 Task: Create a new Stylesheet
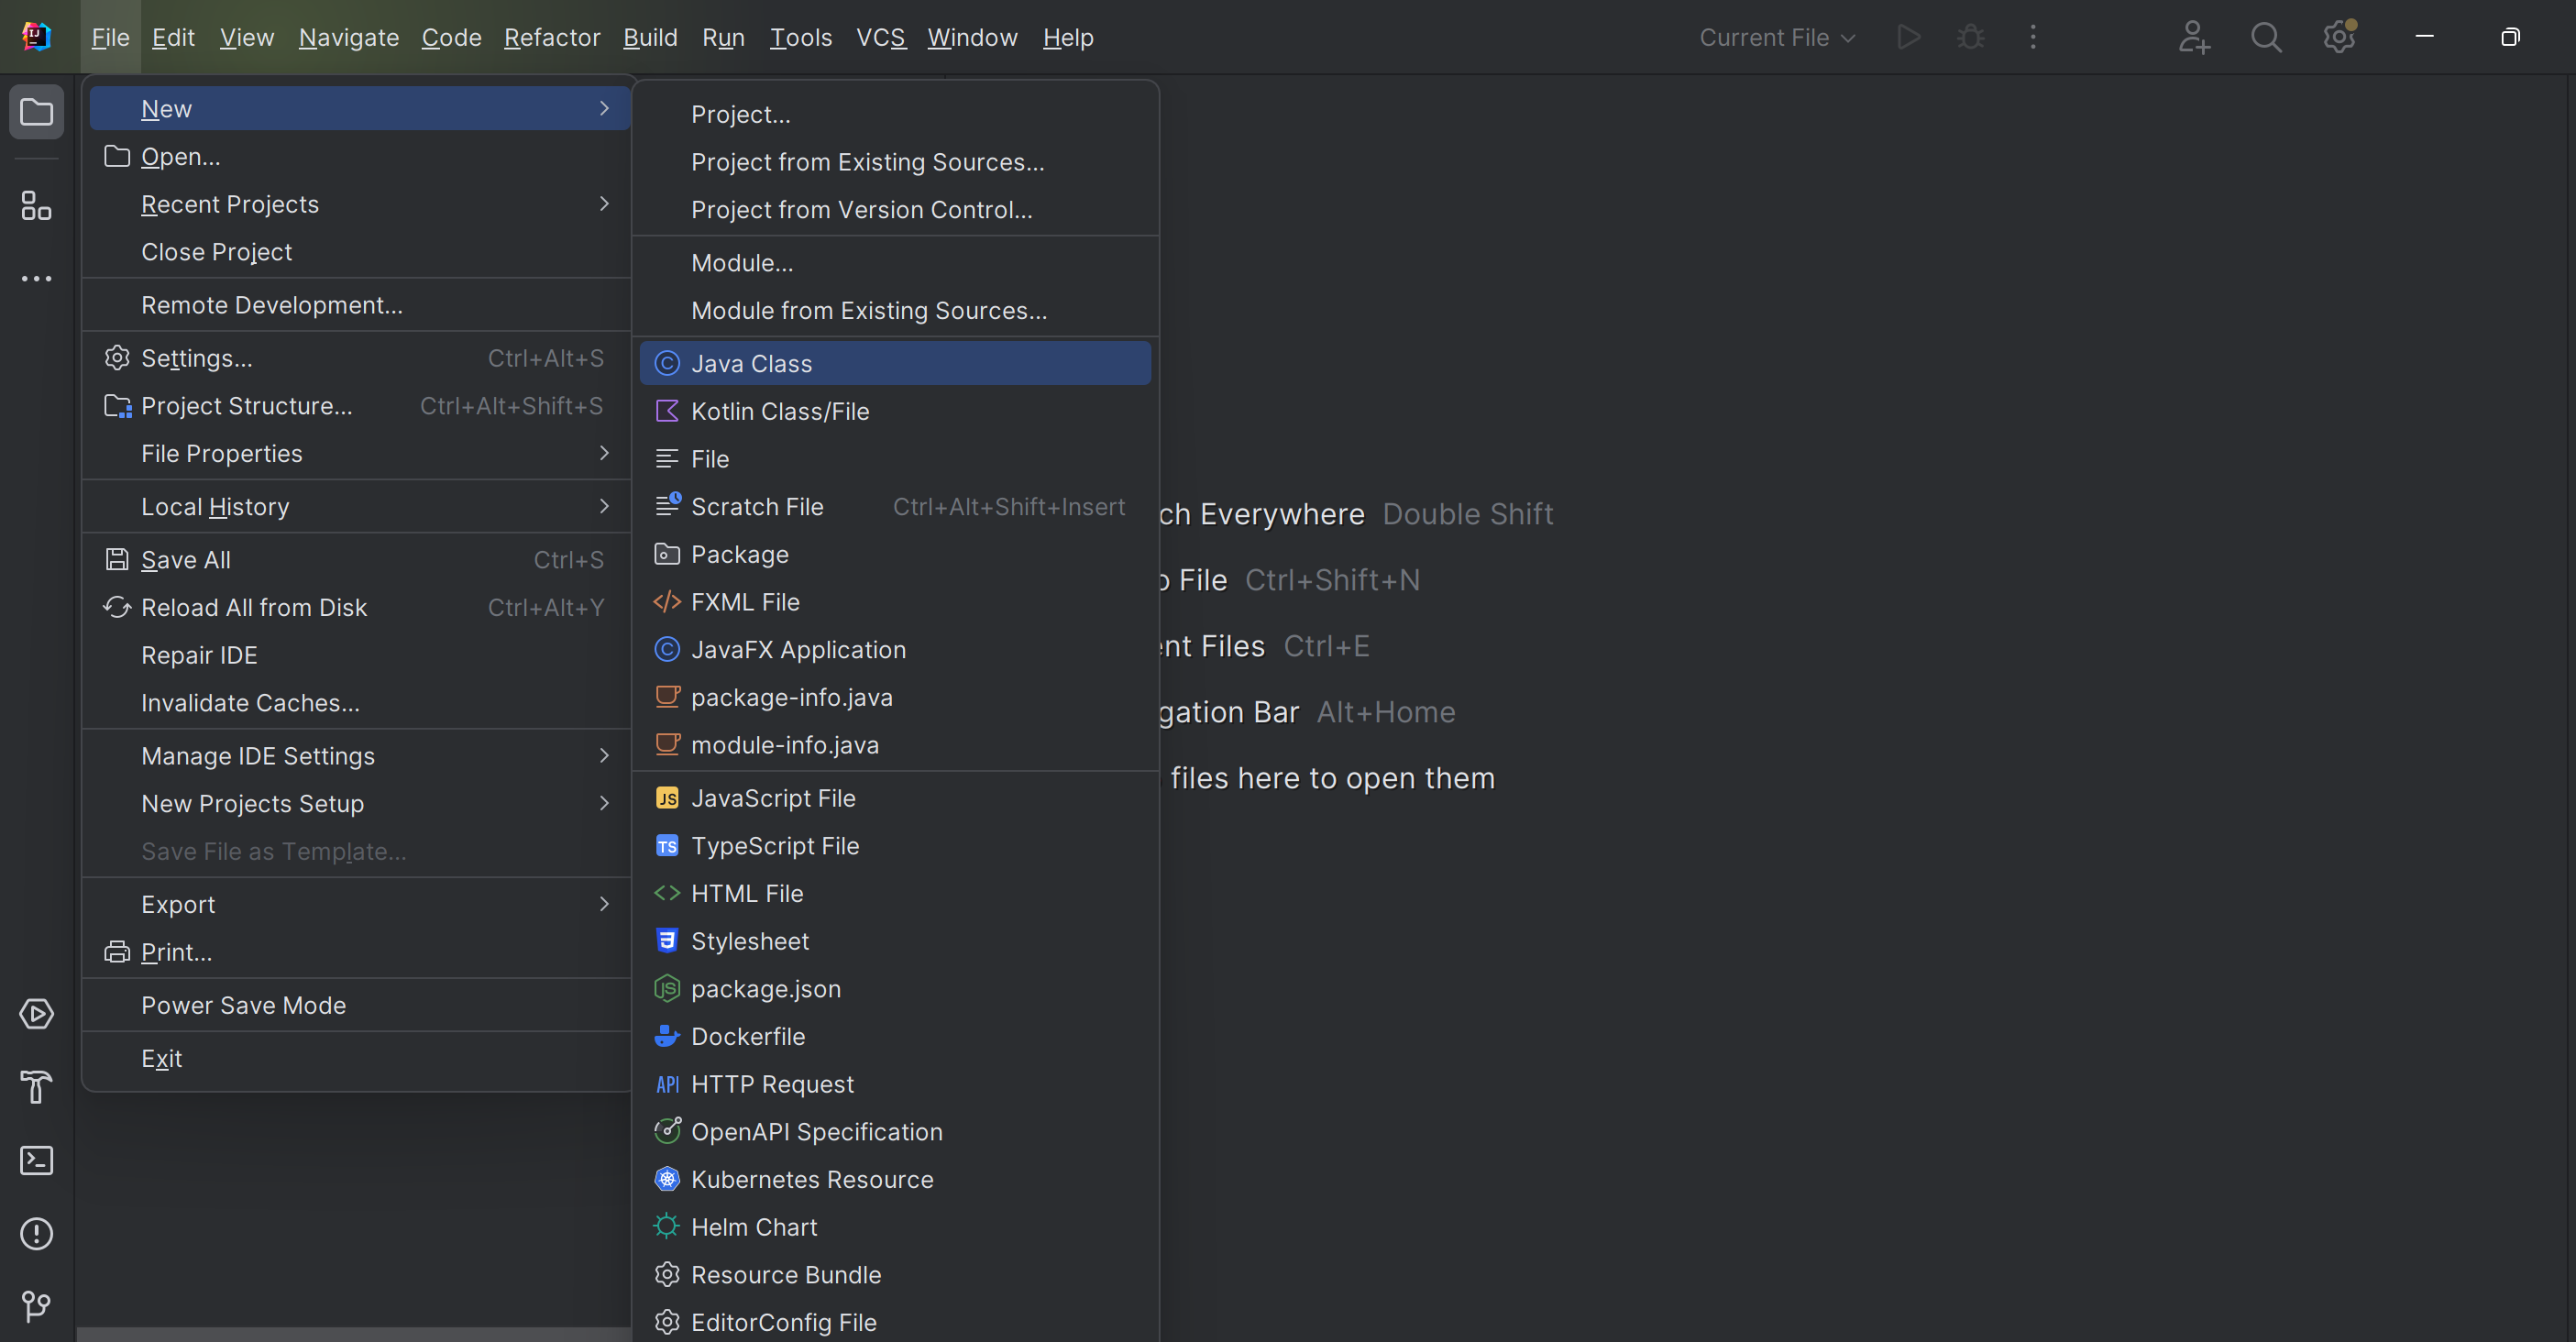(895, 941)
